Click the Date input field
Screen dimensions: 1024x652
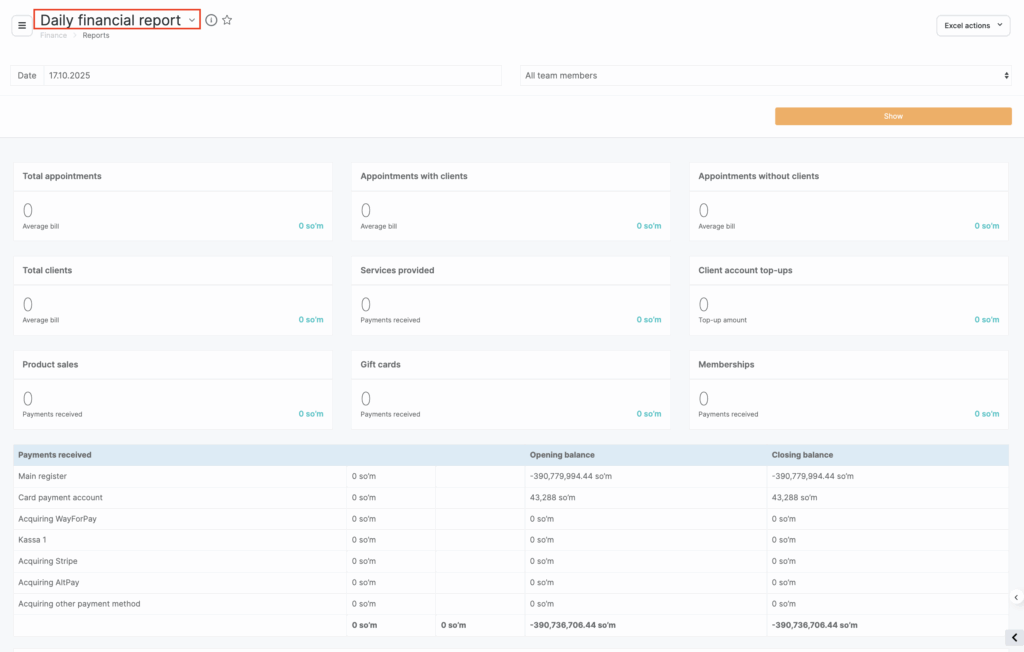click(x=271, y=75)
